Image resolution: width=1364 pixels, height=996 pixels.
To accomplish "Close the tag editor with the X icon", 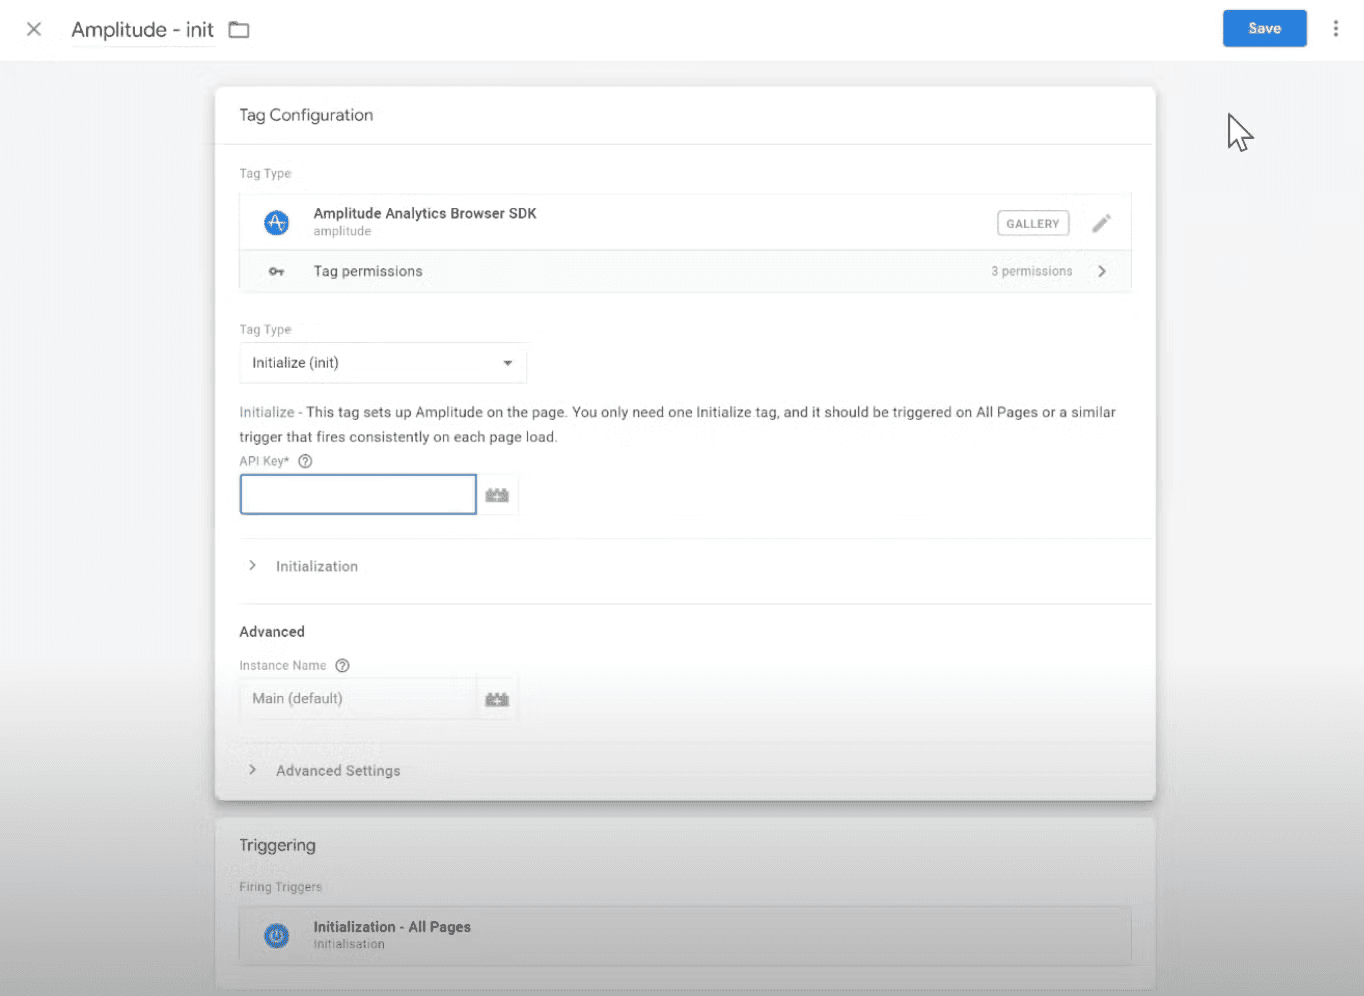I will pyautogui.click(x=34, y=29).
